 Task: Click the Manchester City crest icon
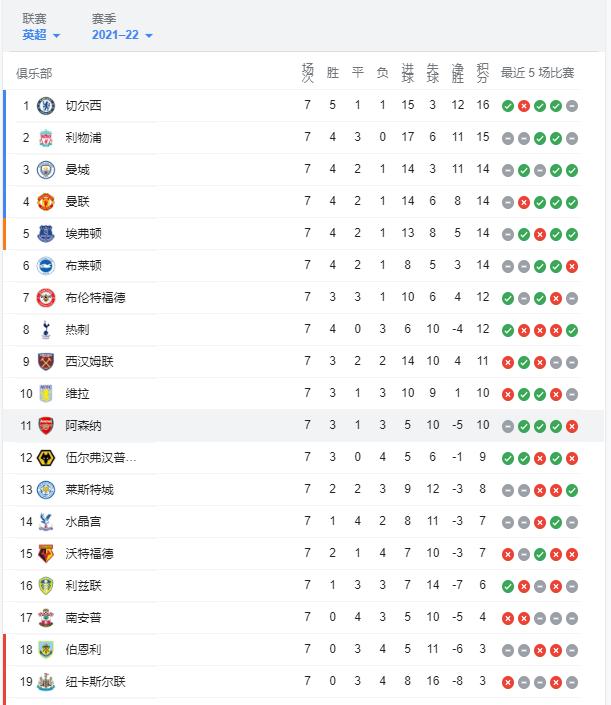45,170
